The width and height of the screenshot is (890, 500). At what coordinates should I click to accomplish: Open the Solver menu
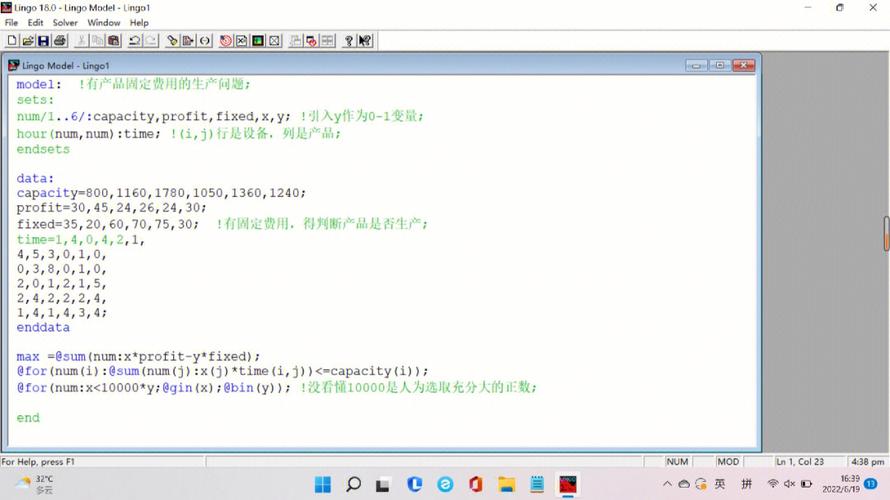(x=65, y=22)
